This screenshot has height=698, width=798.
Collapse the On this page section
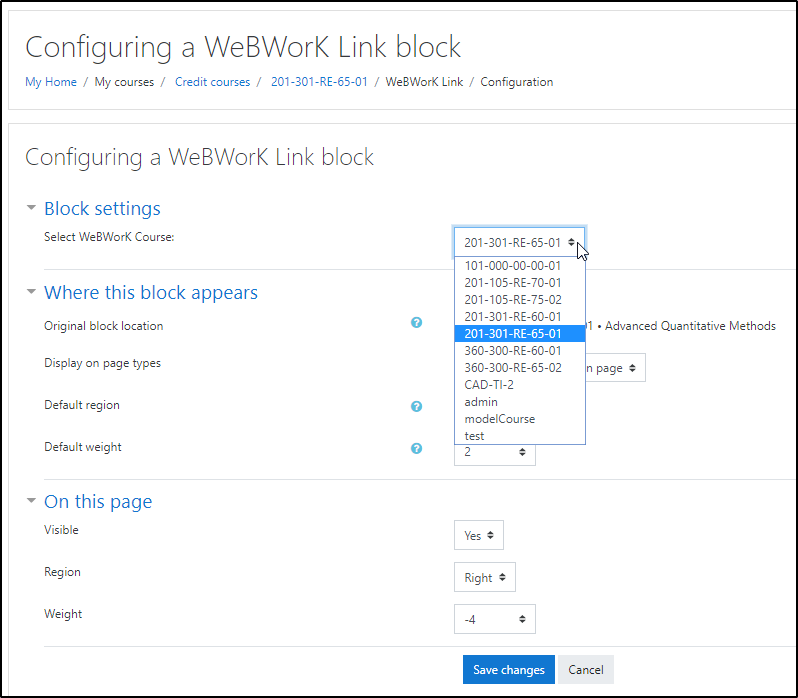[32, 502]
